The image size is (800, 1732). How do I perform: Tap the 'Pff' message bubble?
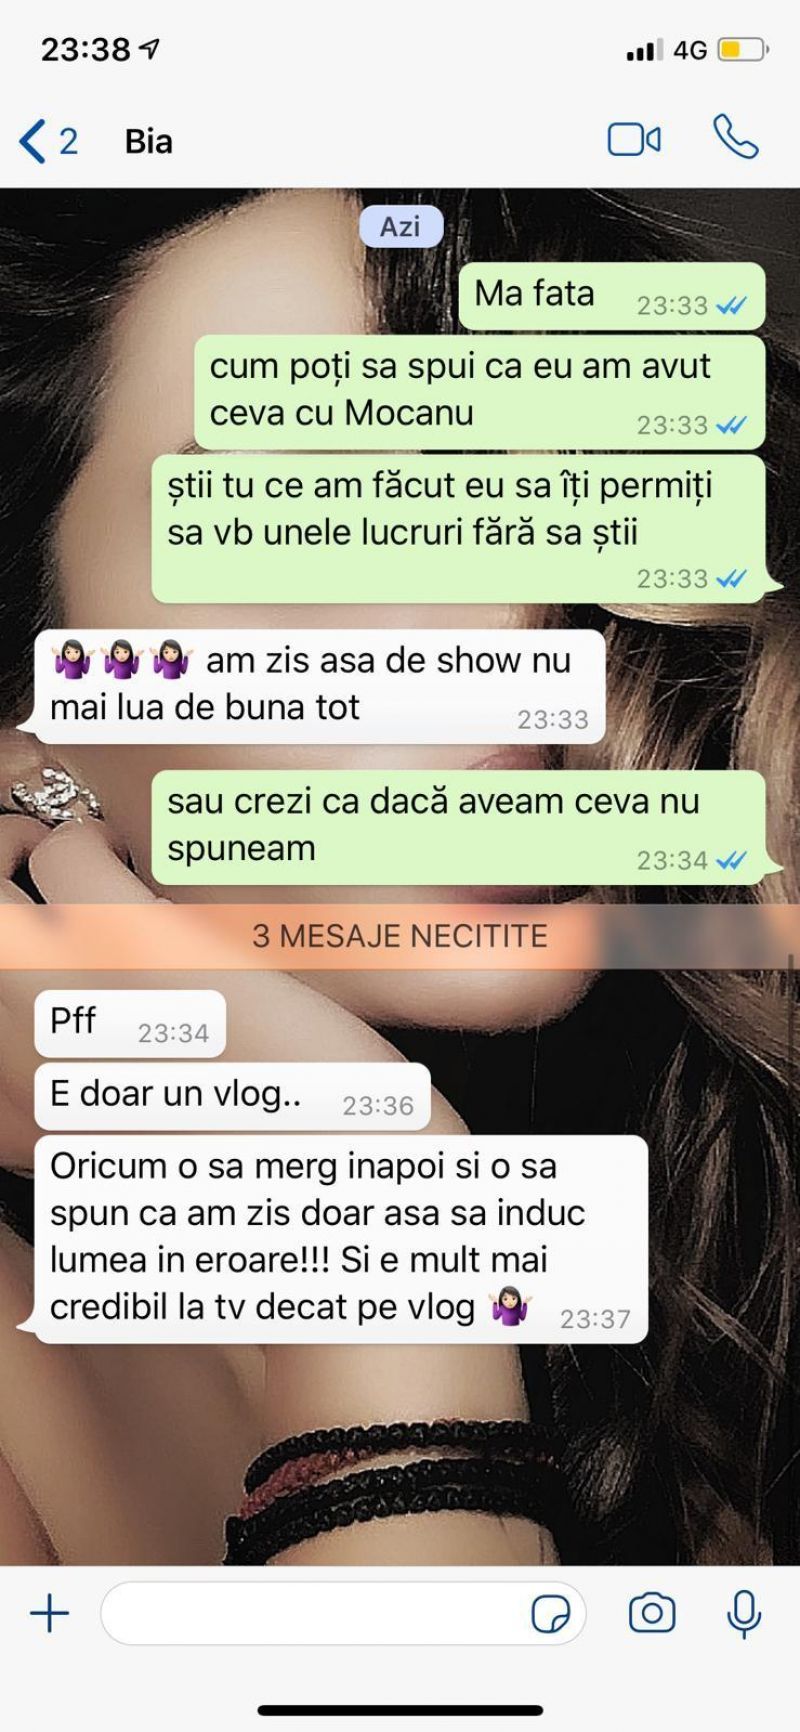(x=130, y=1024)
